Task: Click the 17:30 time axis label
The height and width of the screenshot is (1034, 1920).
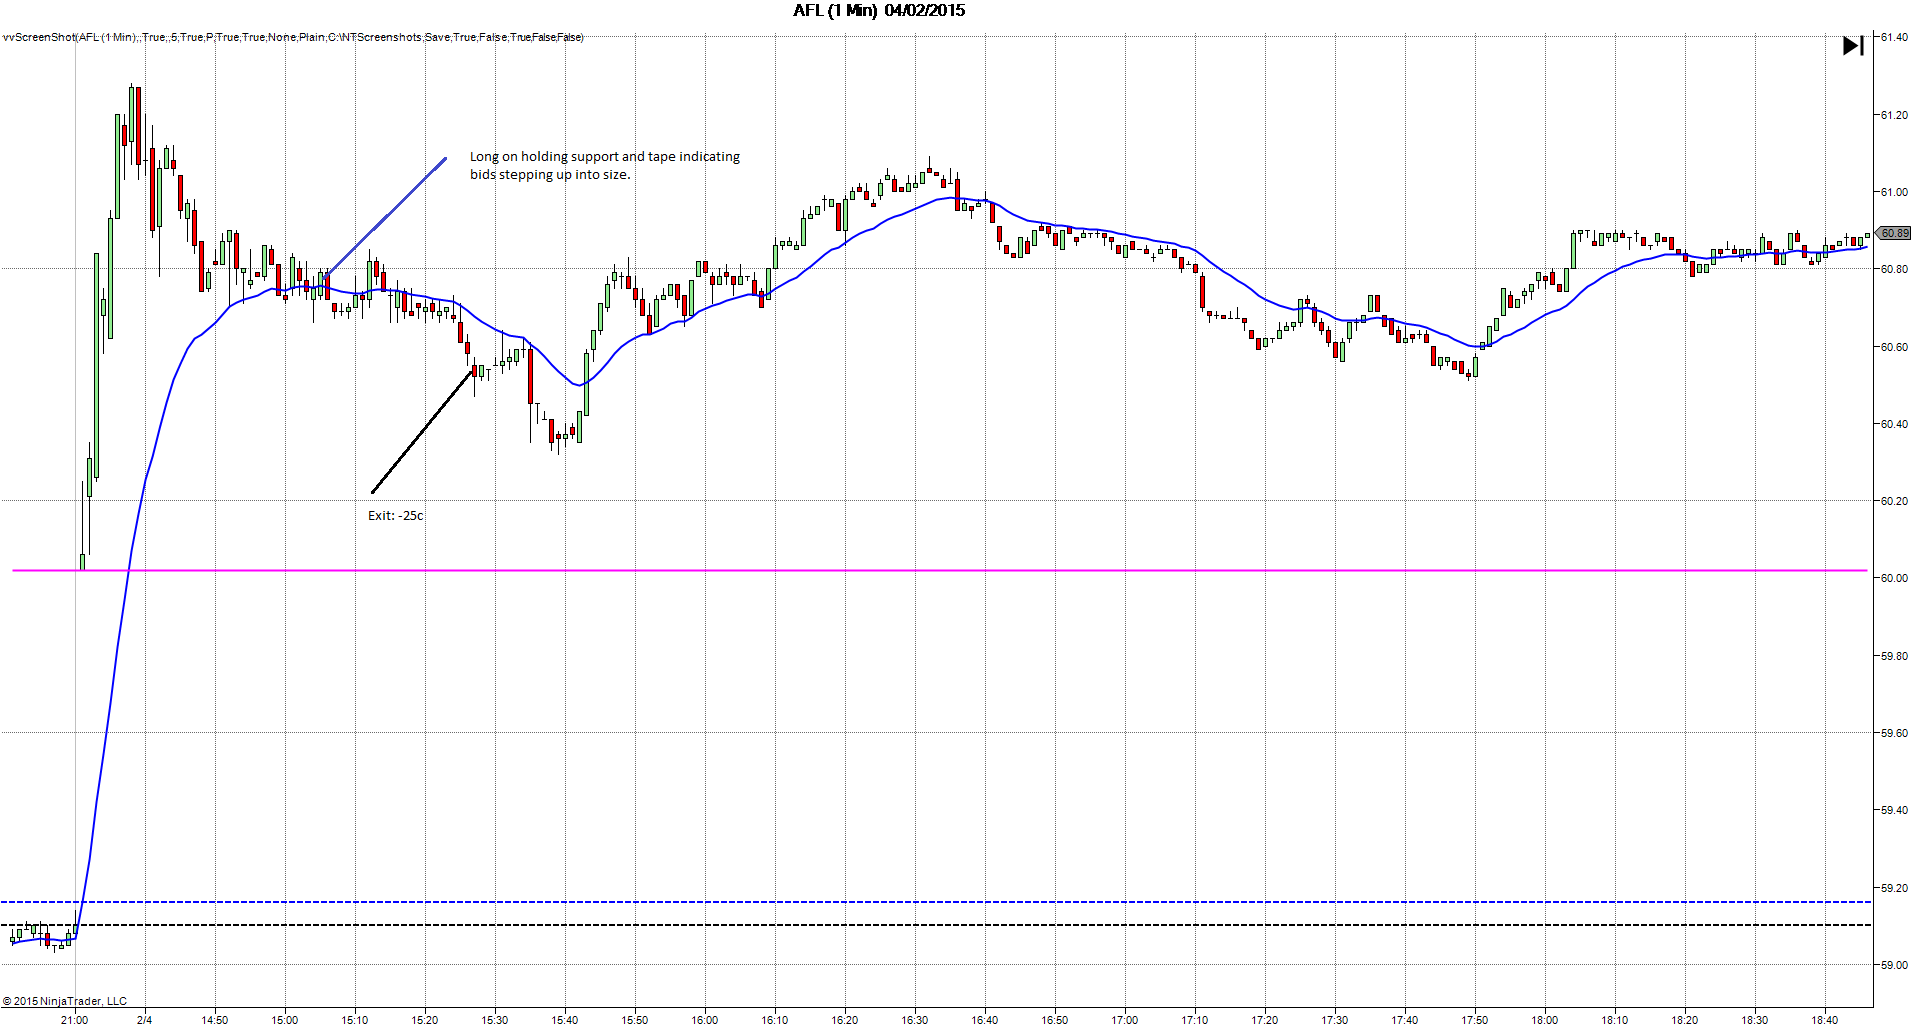Action: coord(1335,1020)
